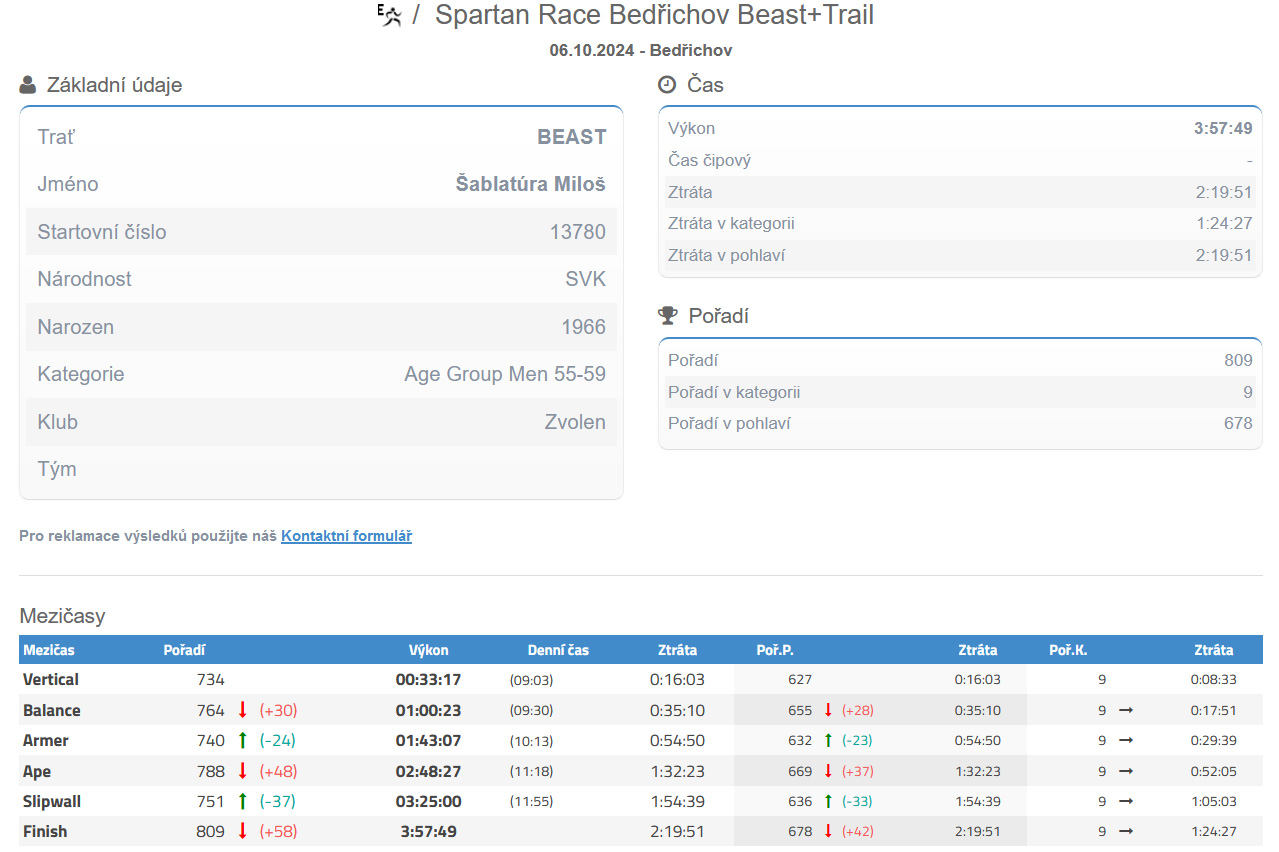Click the person icon next to Základní údaje

pyautogui.click(x=28, y=85)
